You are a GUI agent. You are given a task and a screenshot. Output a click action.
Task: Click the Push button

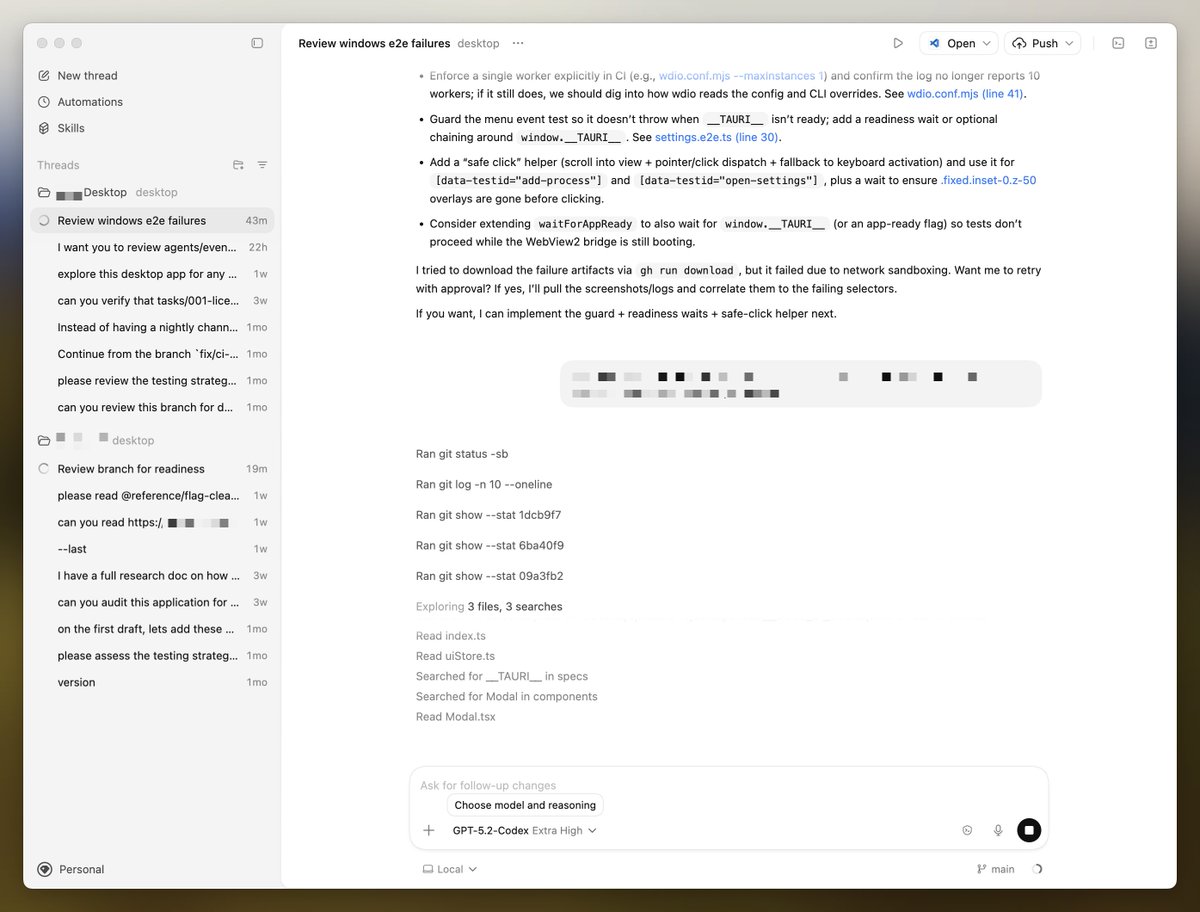click(1035, 43)
